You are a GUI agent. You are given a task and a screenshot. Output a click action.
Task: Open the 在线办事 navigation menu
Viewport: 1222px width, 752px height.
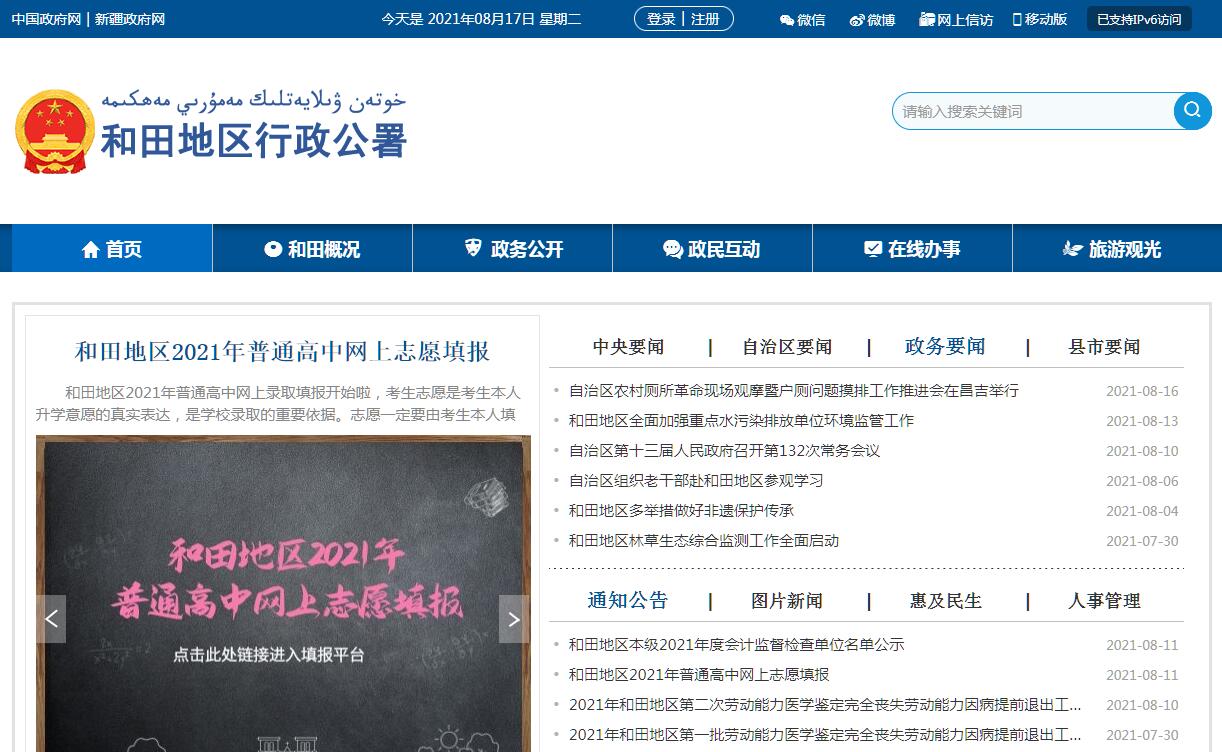(912, 249)
